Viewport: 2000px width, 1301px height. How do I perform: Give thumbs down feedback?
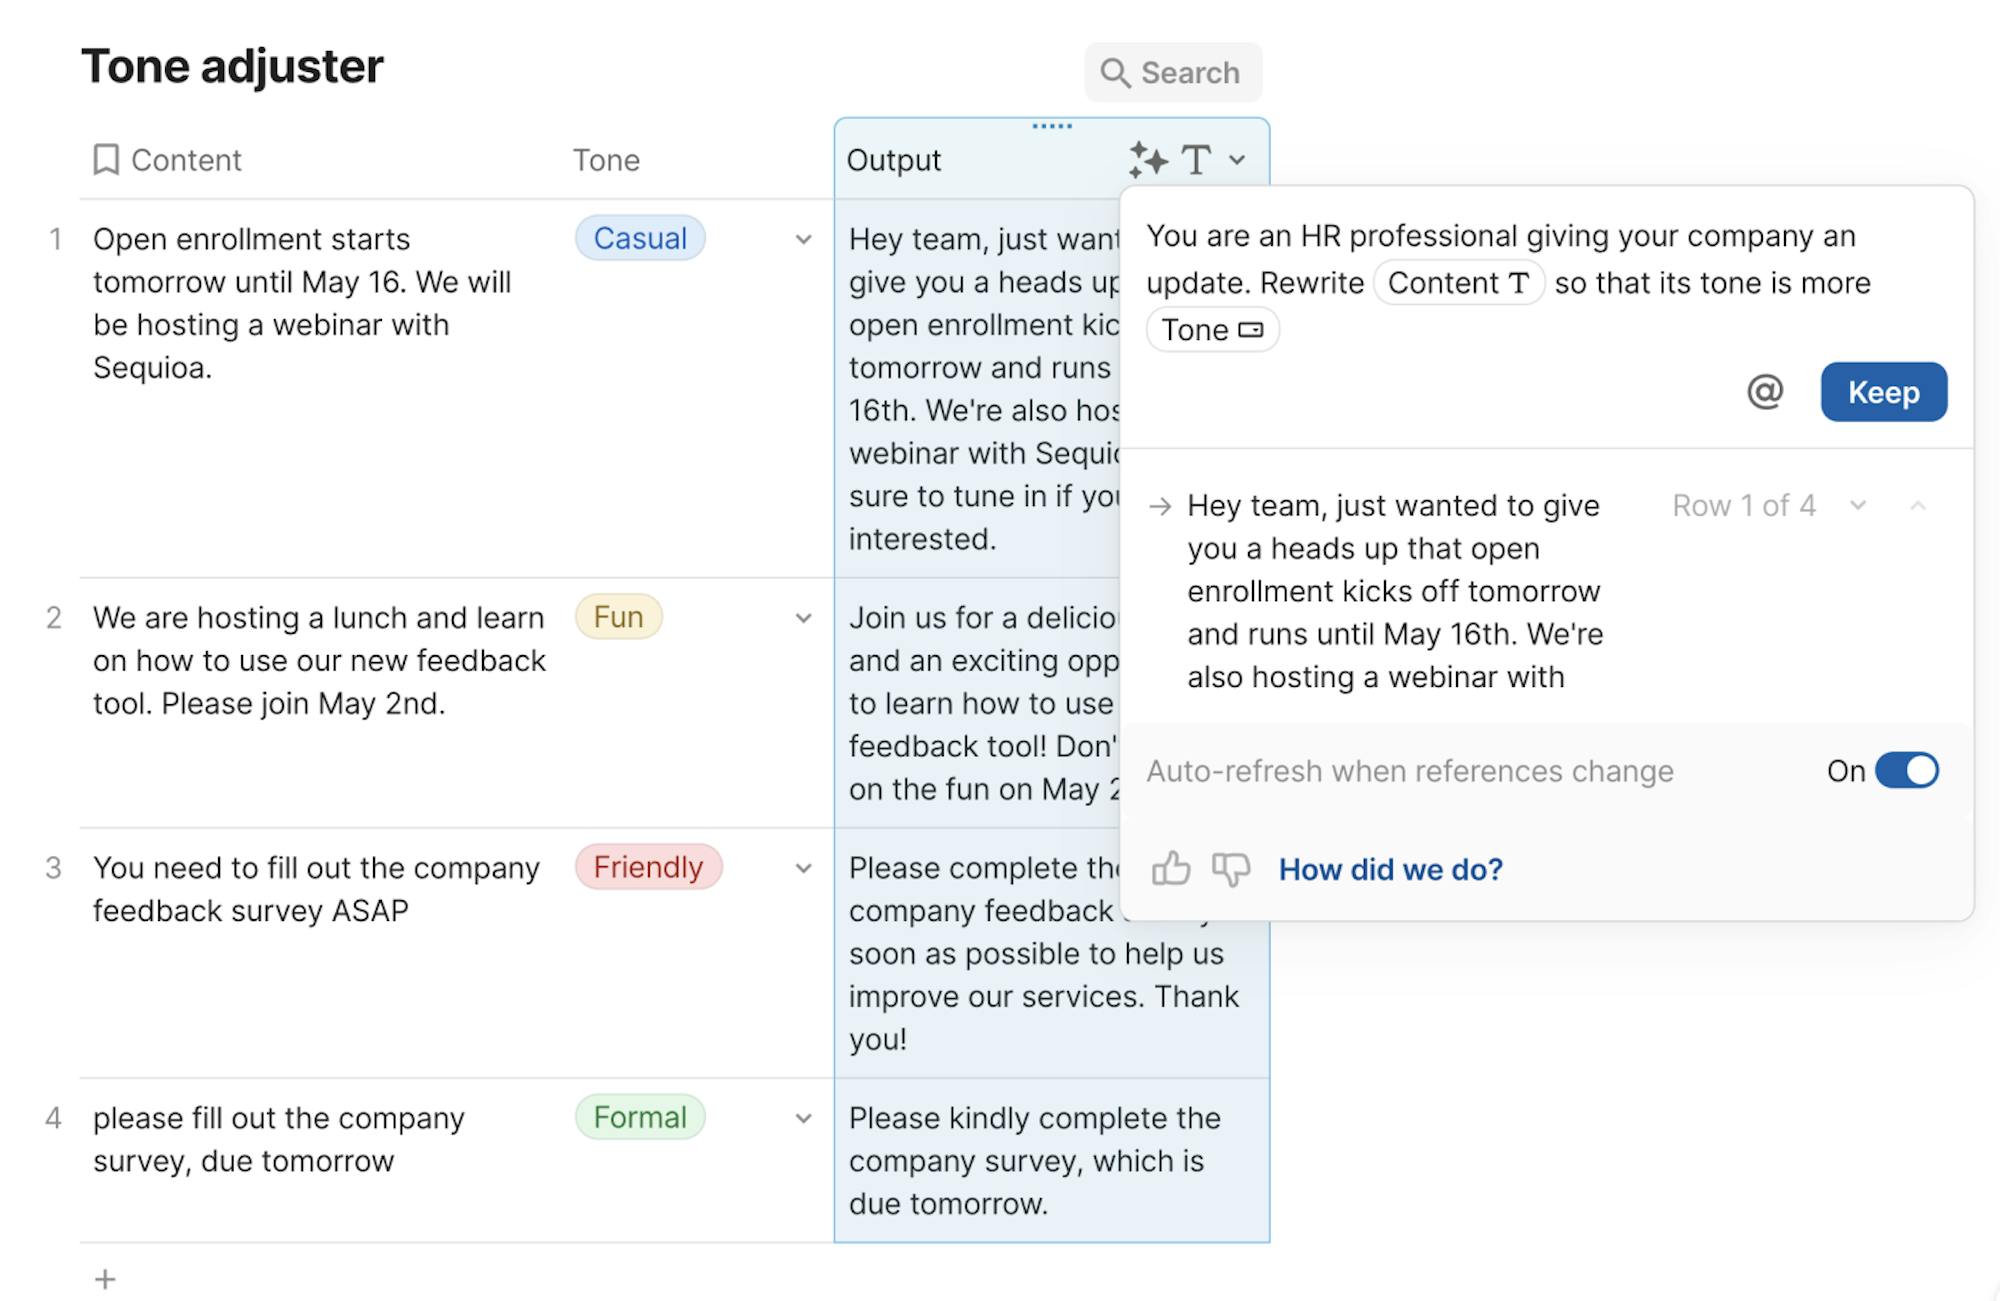pyautogui.click(x=1231, y=869)
